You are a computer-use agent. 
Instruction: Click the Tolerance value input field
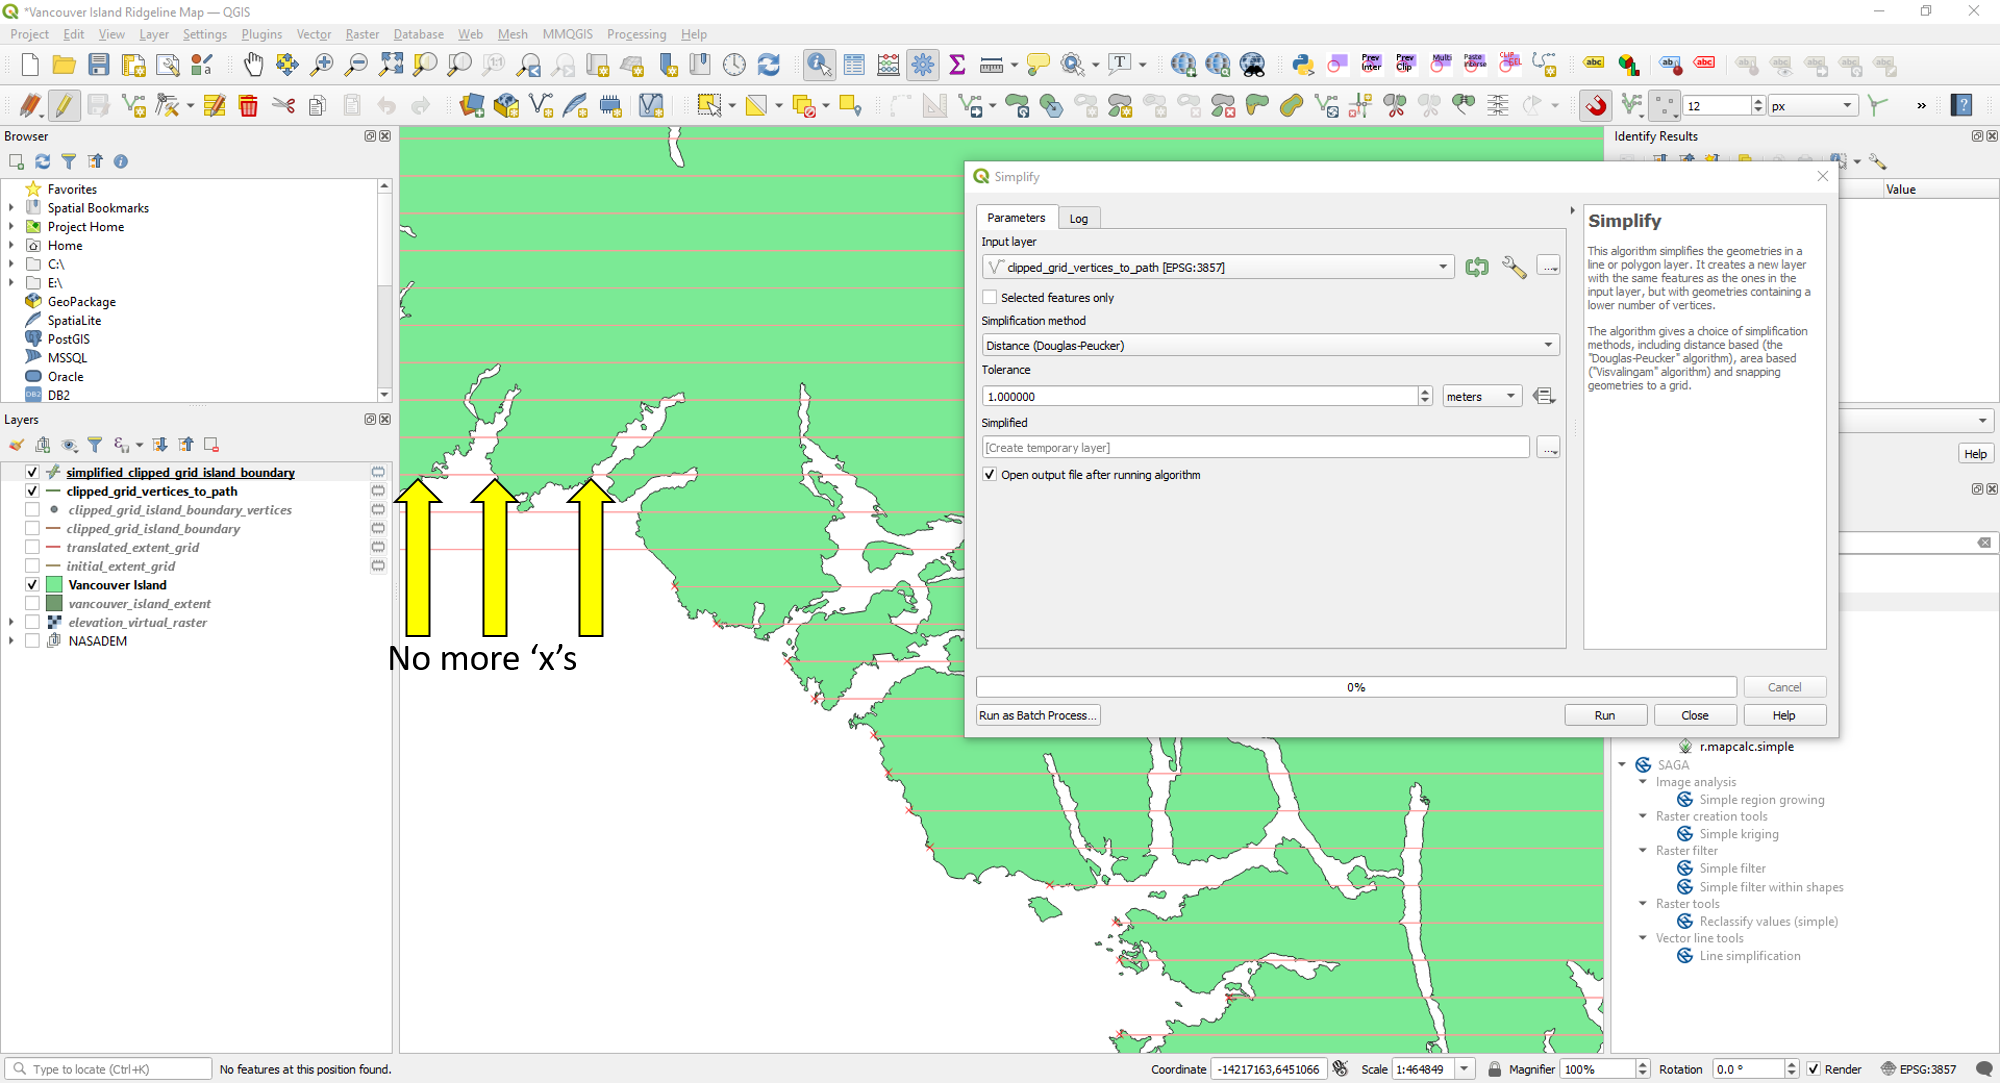pos(1198,396)
